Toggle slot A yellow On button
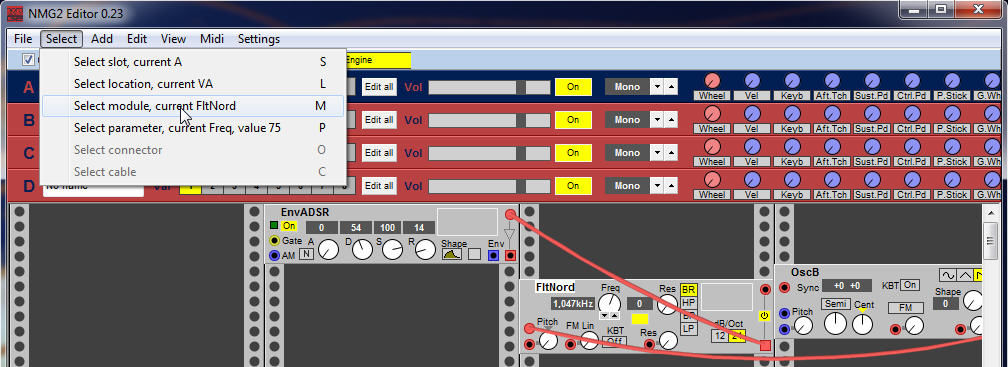The width and height of the screenshot is (1008, 367). coord(573,87)
